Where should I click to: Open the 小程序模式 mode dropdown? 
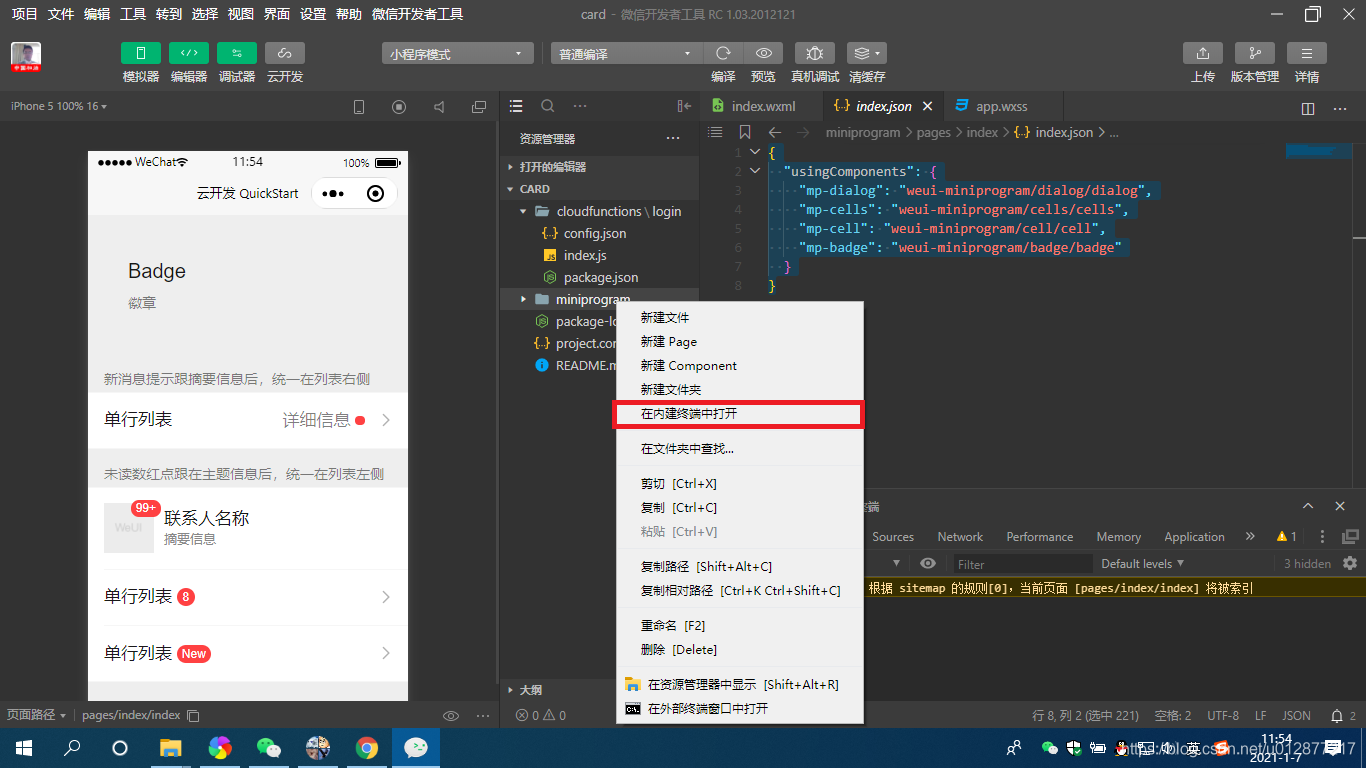point(458,54)
